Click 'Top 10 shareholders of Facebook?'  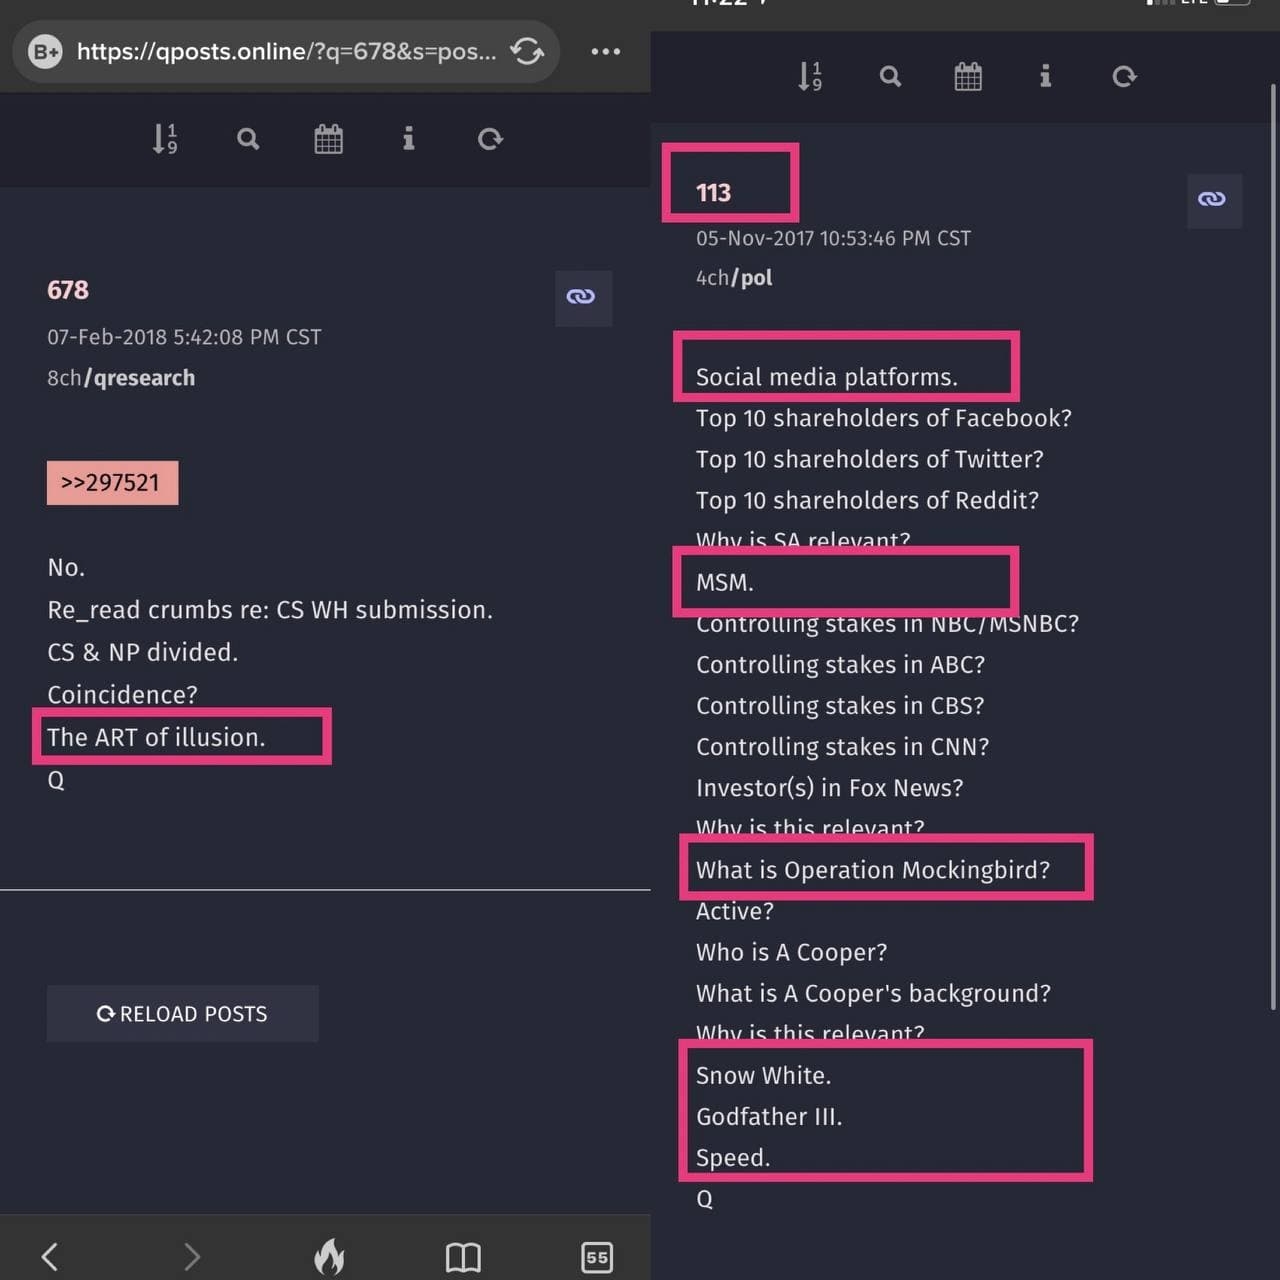click(884, 418)
